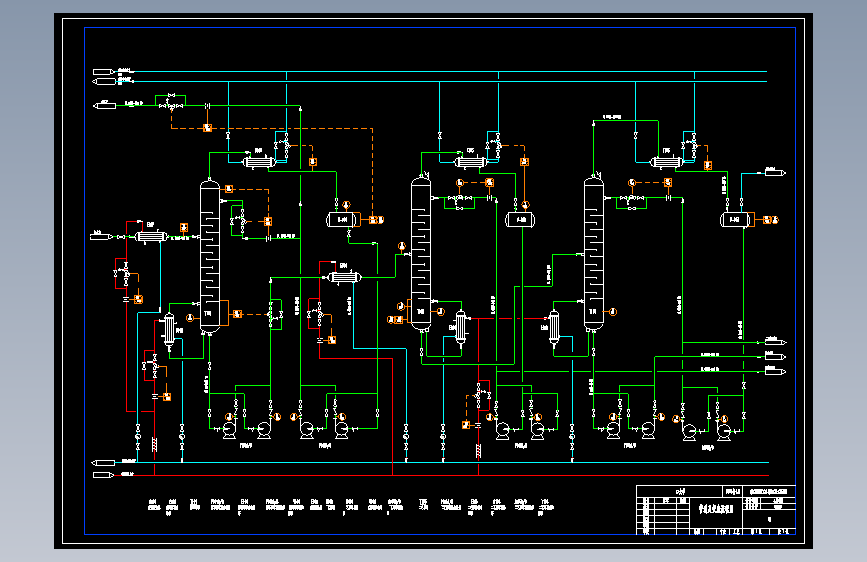Select the vertical reboiler beside the middle column
Screen dimensions: 867x562
(461, 327)
